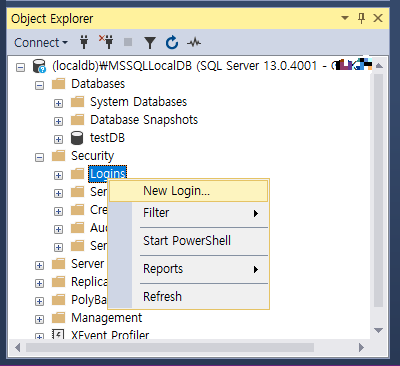Open the Reports submenu in context menu
The image size is (400, 366).
coord(188,269)
